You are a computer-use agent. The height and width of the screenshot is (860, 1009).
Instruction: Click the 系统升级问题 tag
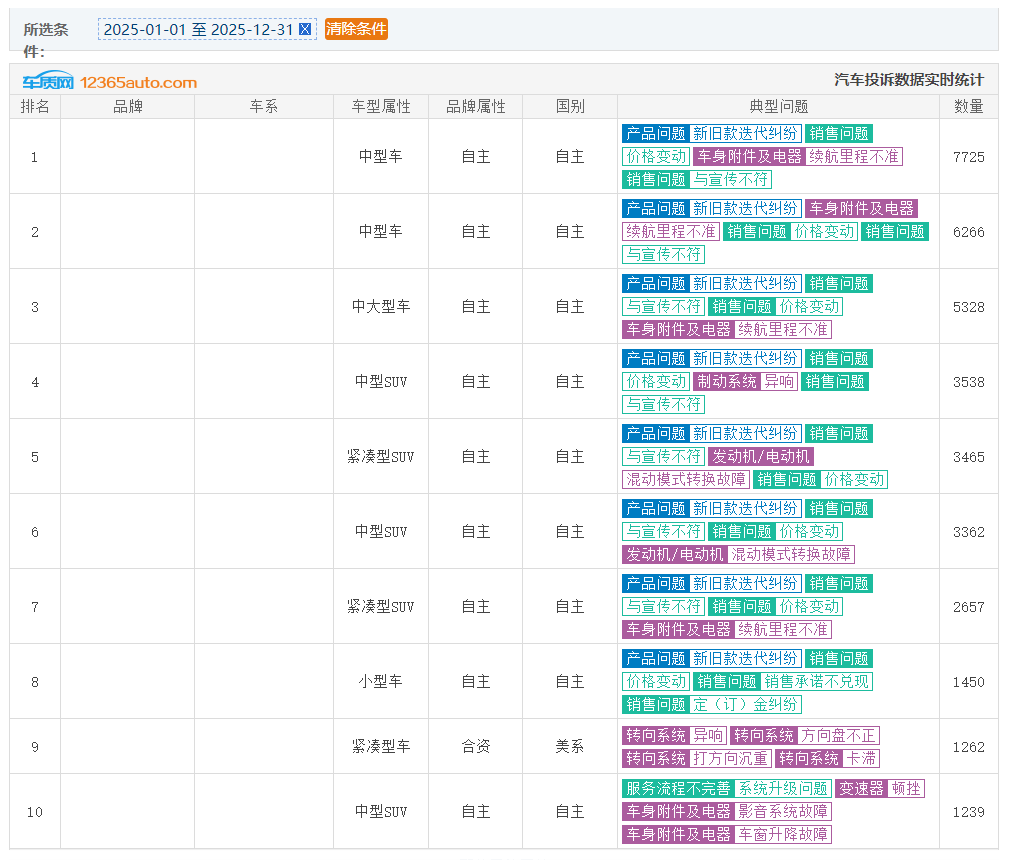pos(783,788)
